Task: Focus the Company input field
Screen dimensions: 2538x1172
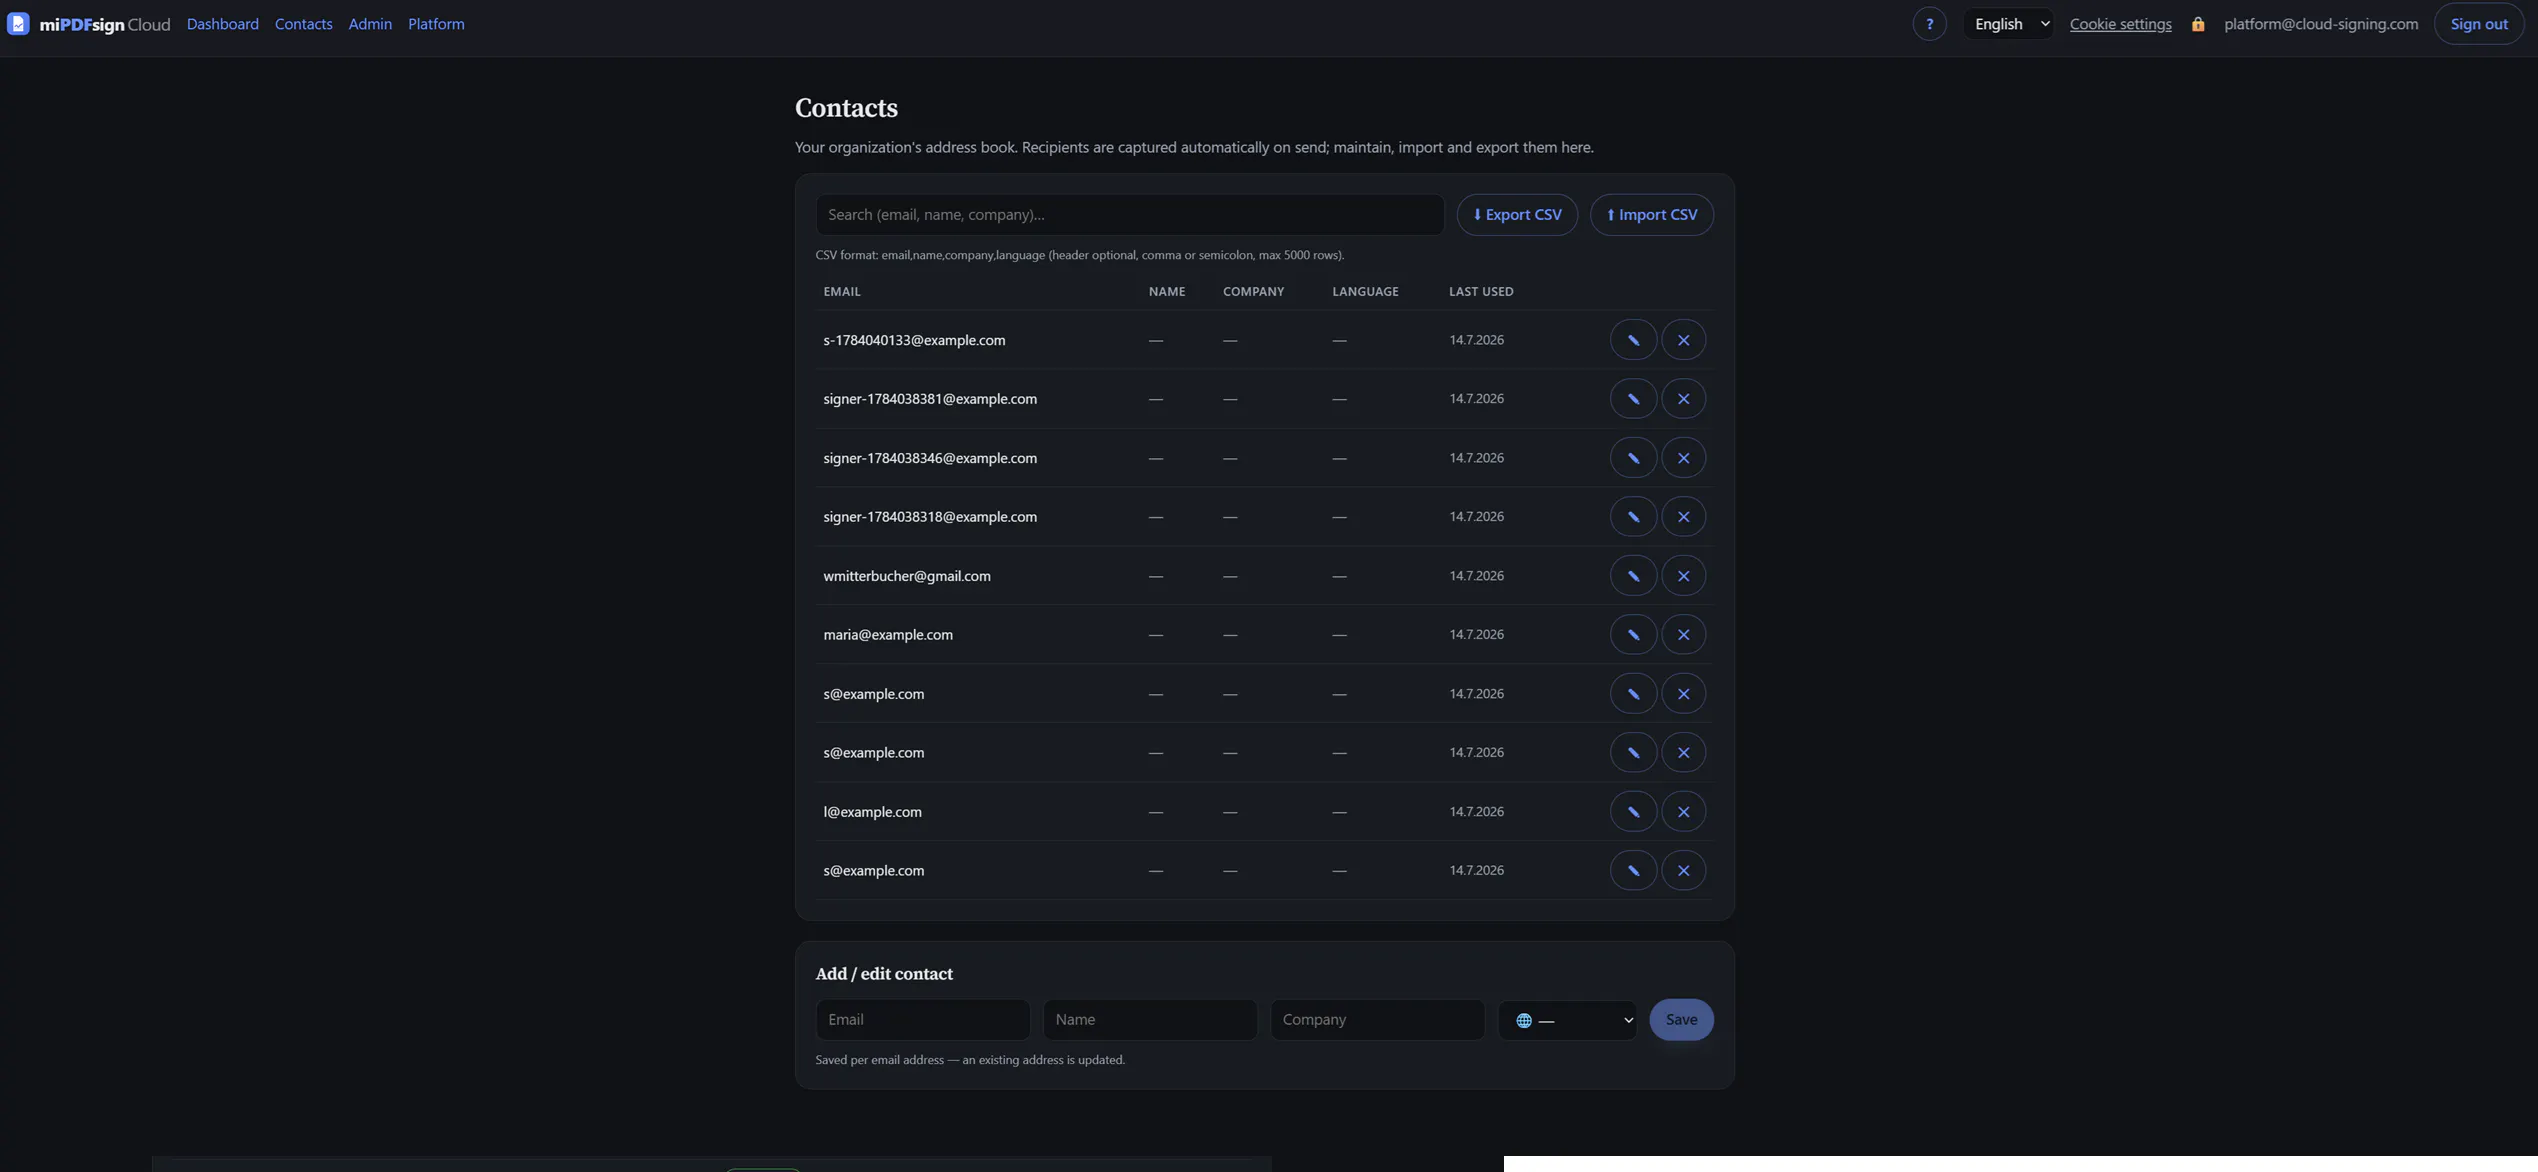Action: (1377, 1020)
